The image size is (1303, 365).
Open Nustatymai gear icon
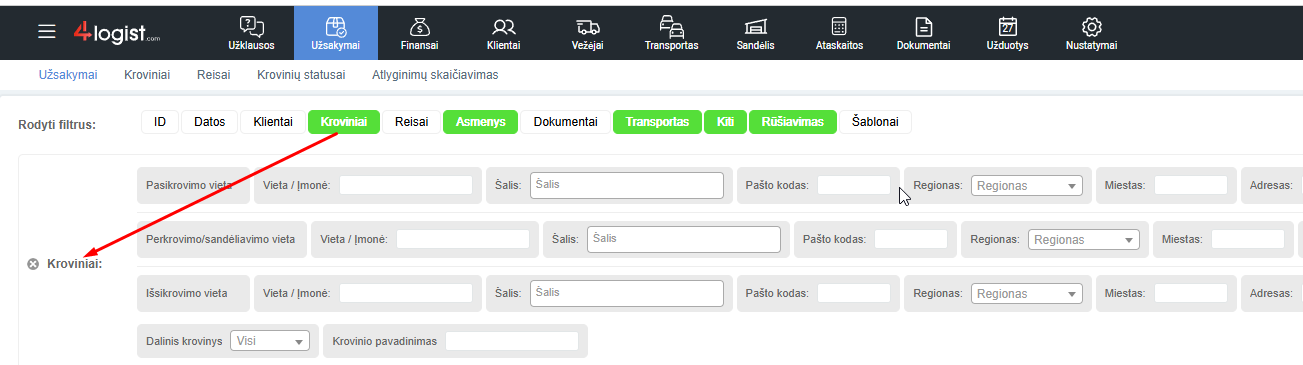(x=1092, y=27)
